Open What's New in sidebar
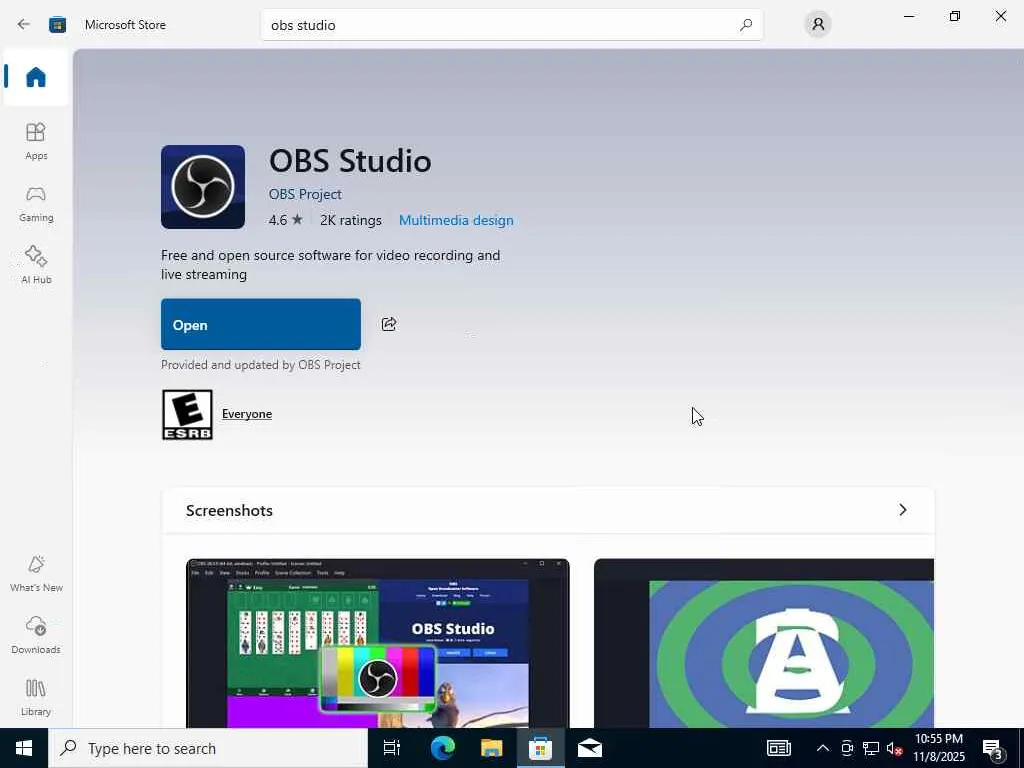The height and width of the screenshot is (768, 1024). [x=37, y=573]
